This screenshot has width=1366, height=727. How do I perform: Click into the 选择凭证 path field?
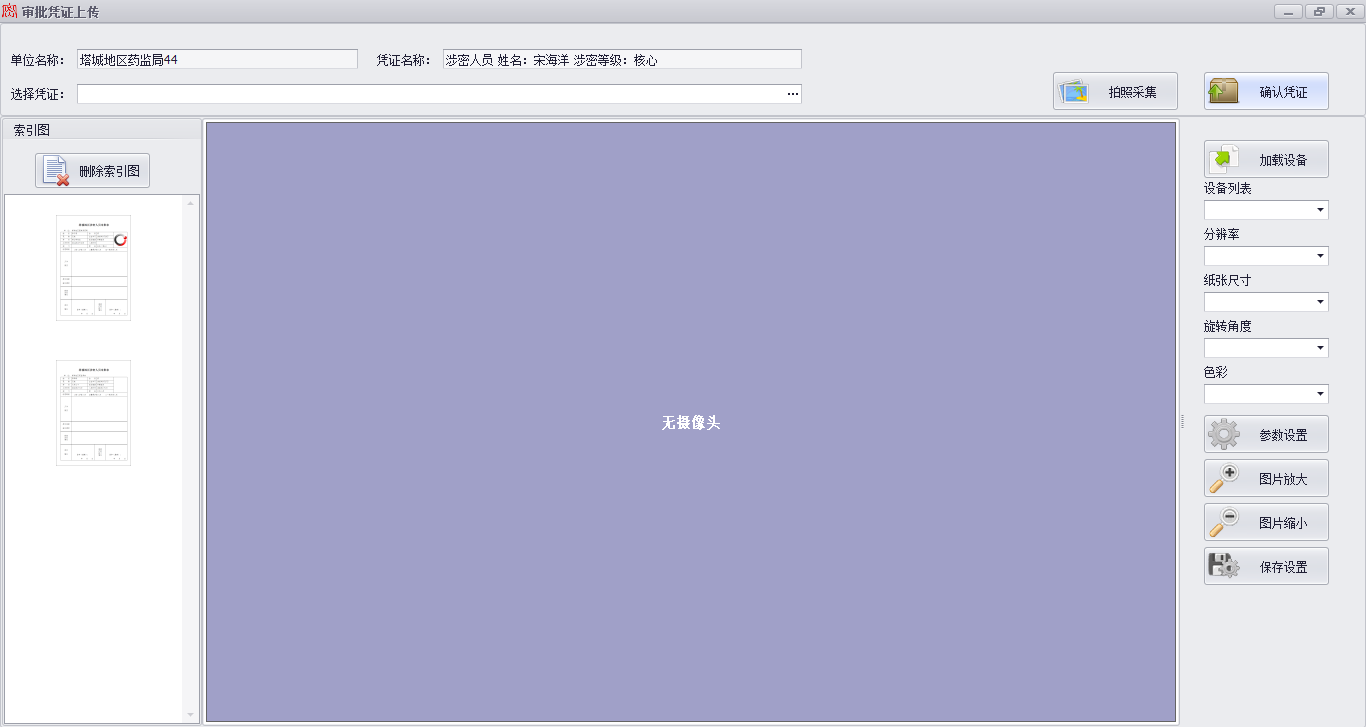(x=430, y=94)
